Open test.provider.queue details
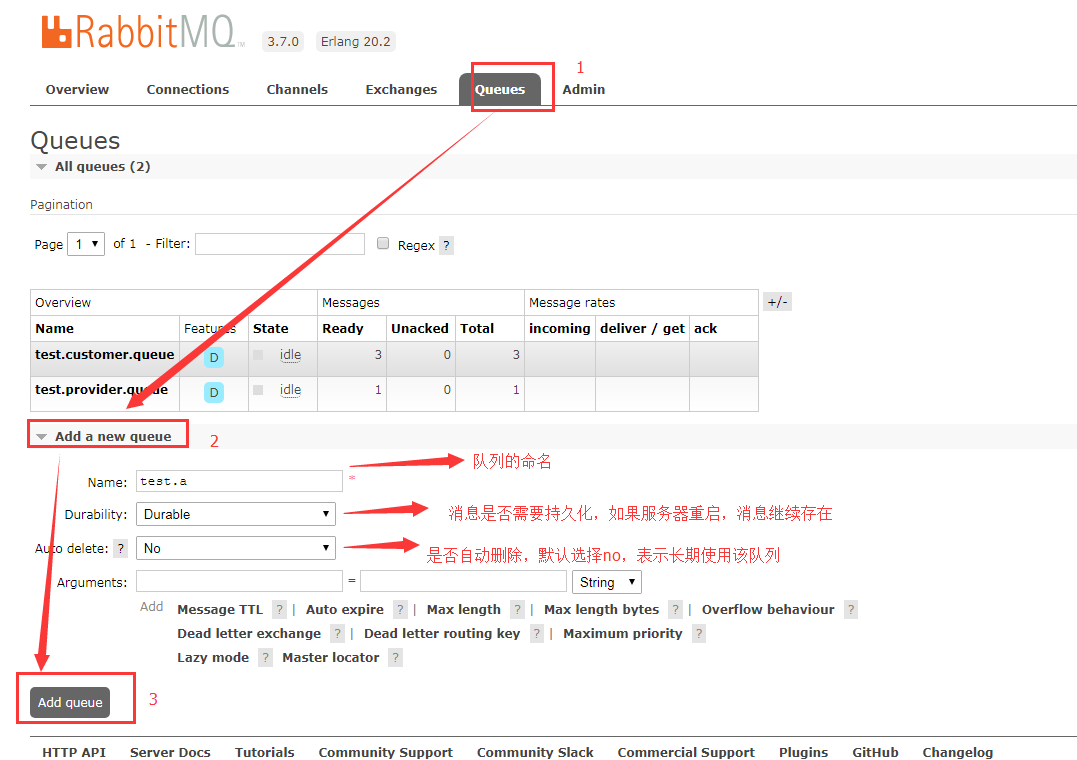Image resolution: width=1077 pixels, height=760 pixels. point(102,390)
